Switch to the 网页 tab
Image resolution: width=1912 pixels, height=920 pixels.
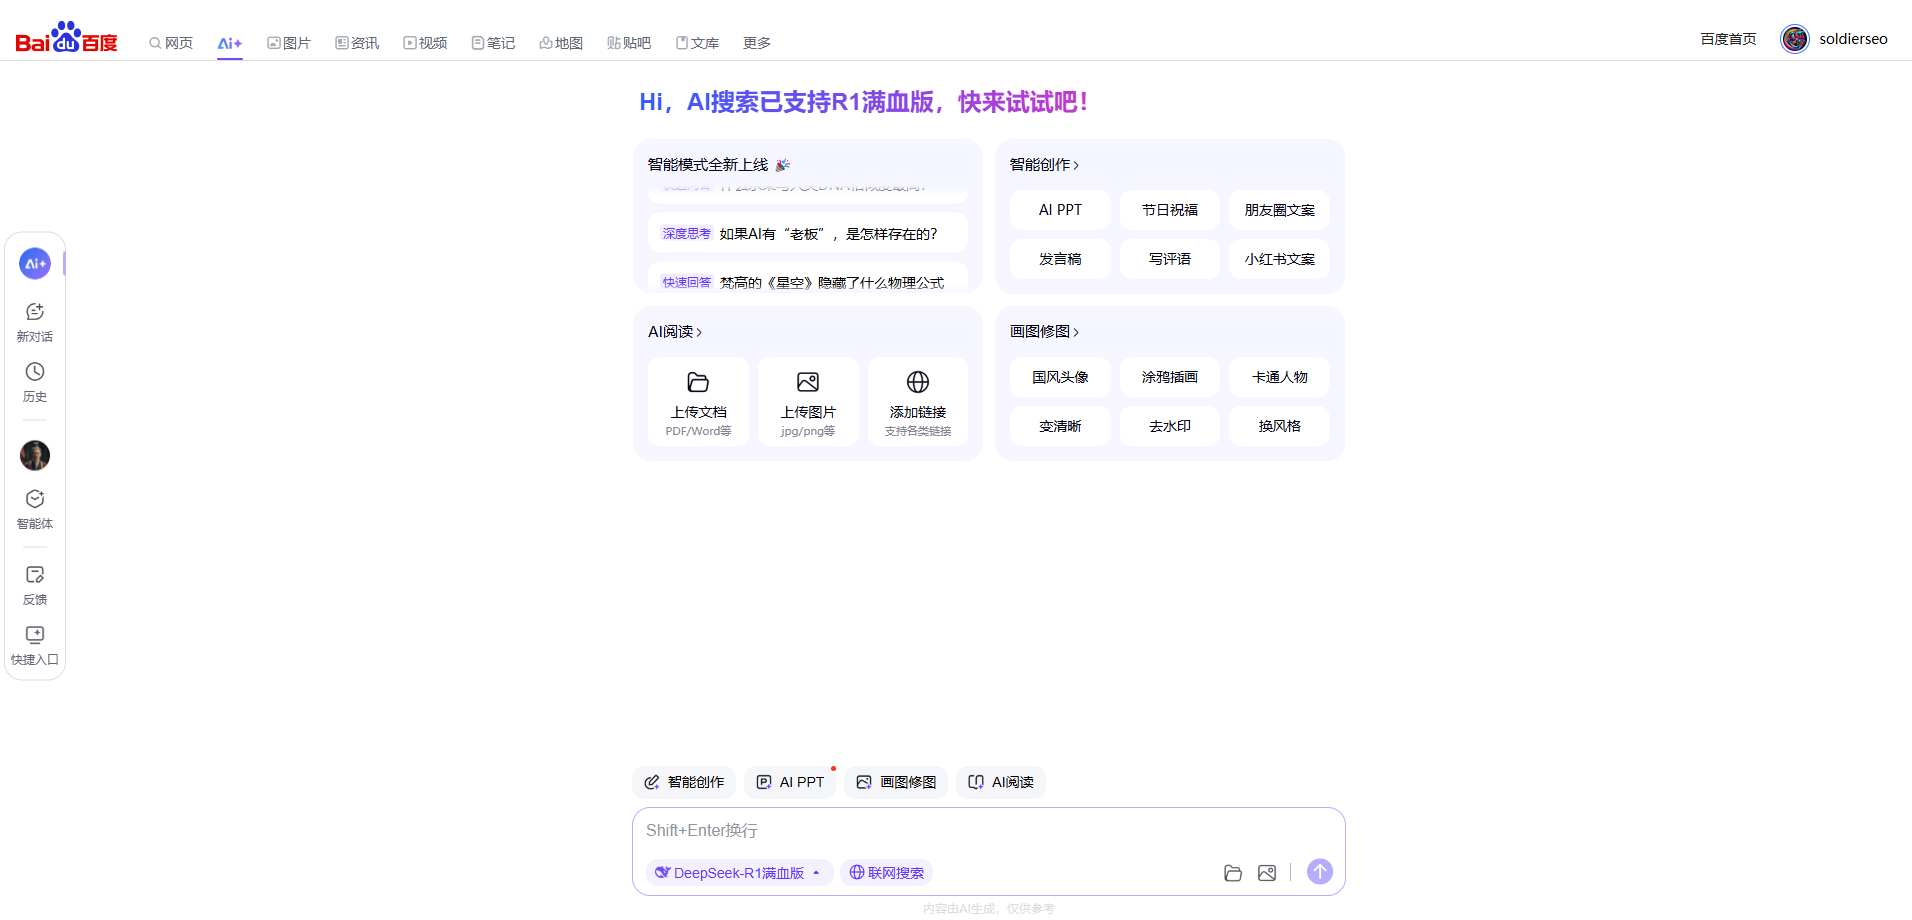point(171,43)
